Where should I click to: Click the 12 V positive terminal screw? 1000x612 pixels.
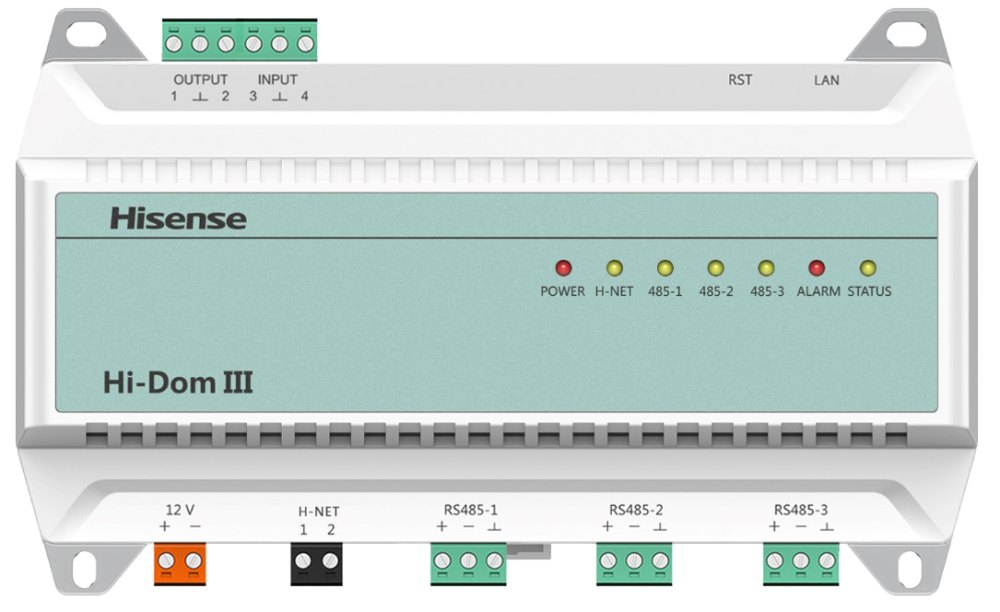(x=166, y=561)
